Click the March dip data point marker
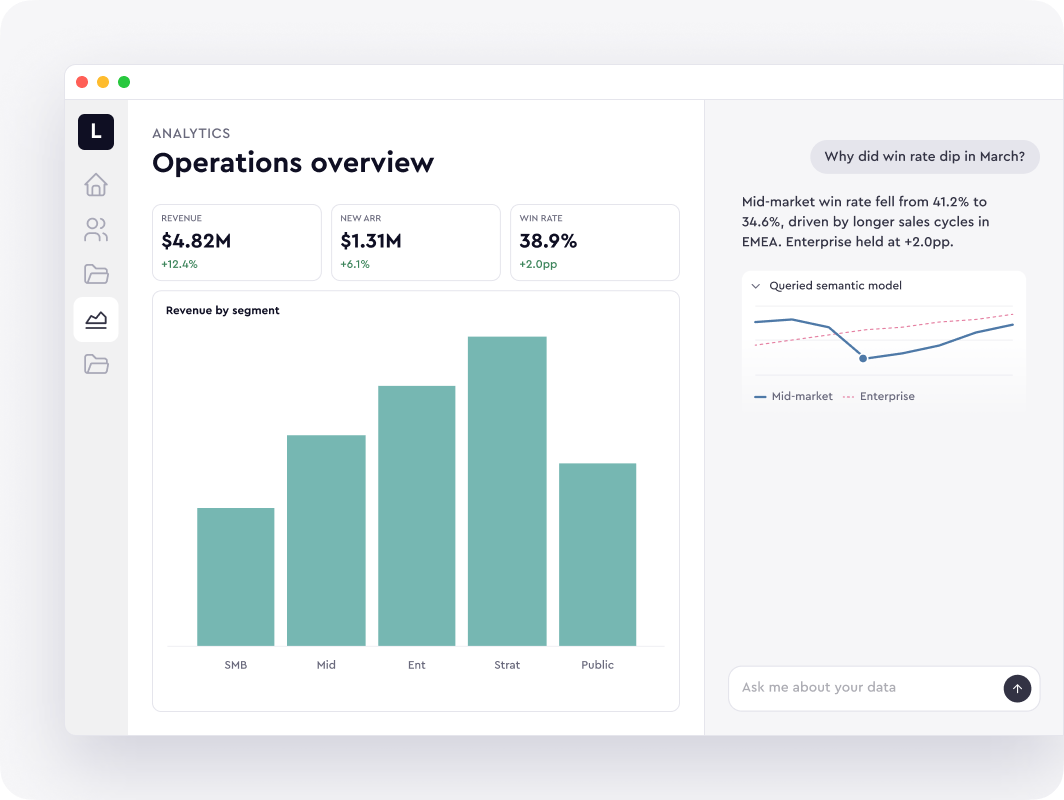This screenshot has width=1064, height=800. pos(863,358)
